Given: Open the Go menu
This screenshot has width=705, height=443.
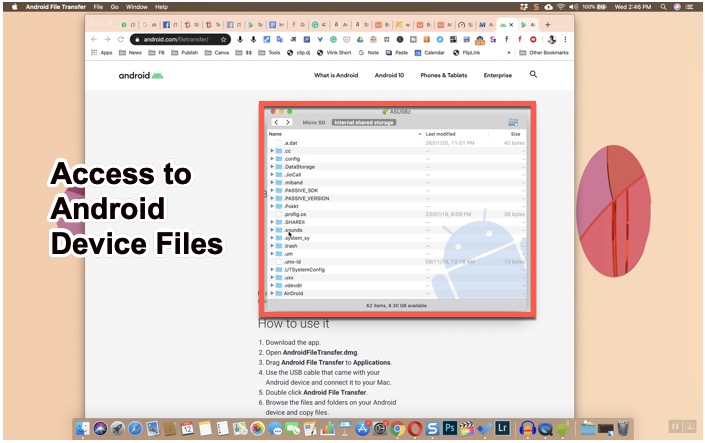Looking at the screenshot, I should (115, 7).
